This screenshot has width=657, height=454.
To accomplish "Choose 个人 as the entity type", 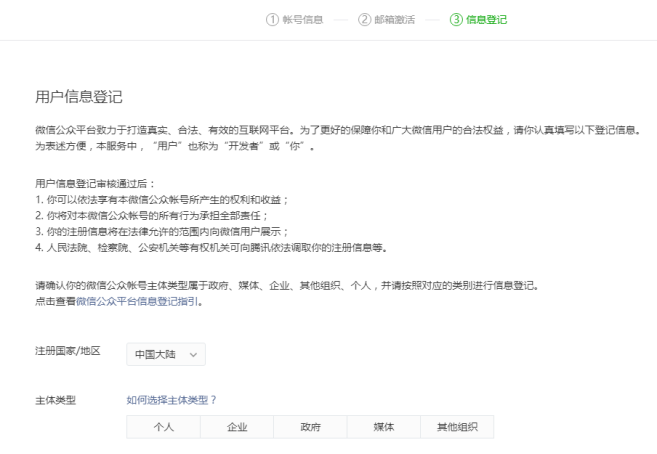I will click(x=163, y=427).
